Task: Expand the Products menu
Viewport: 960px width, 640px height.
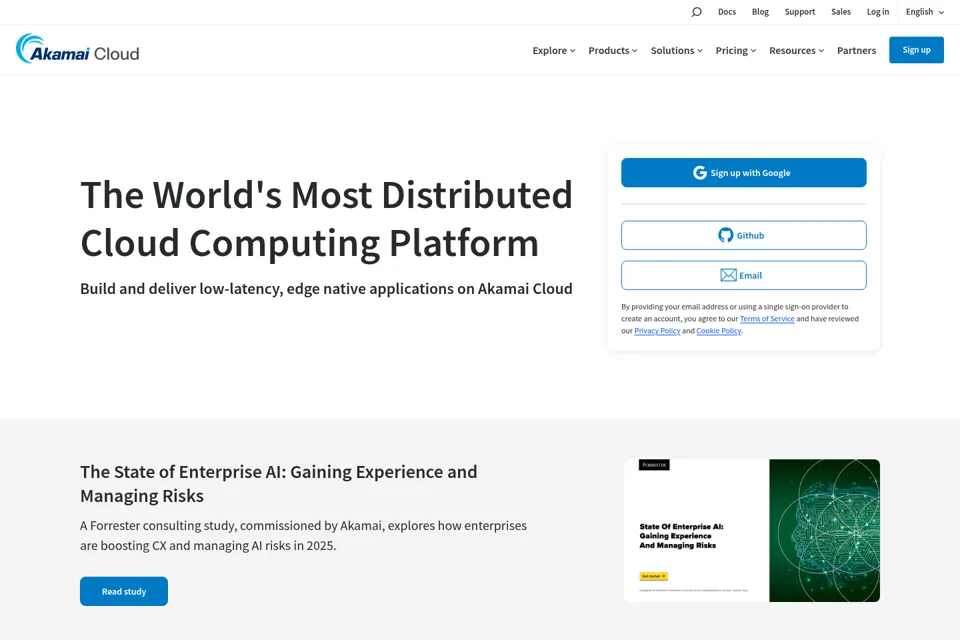Action: (613, 50)
